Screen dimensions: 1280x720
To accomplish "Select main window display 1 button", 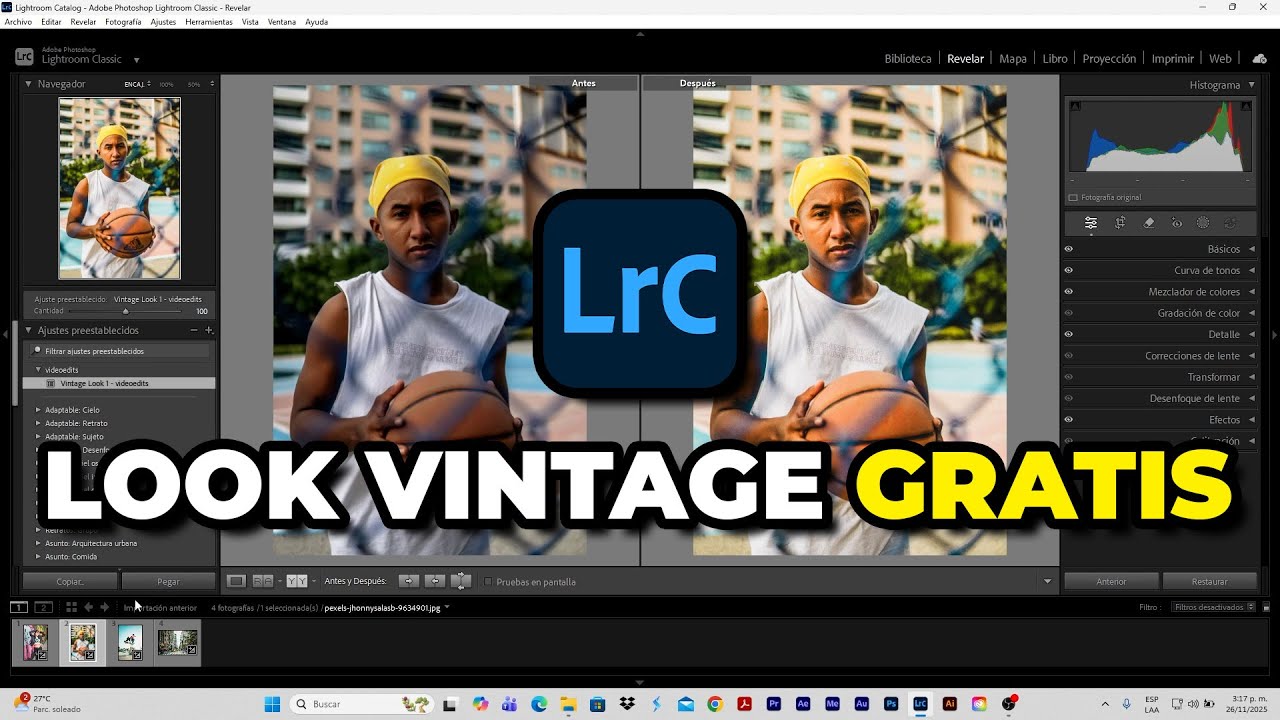I will [19, 607].
